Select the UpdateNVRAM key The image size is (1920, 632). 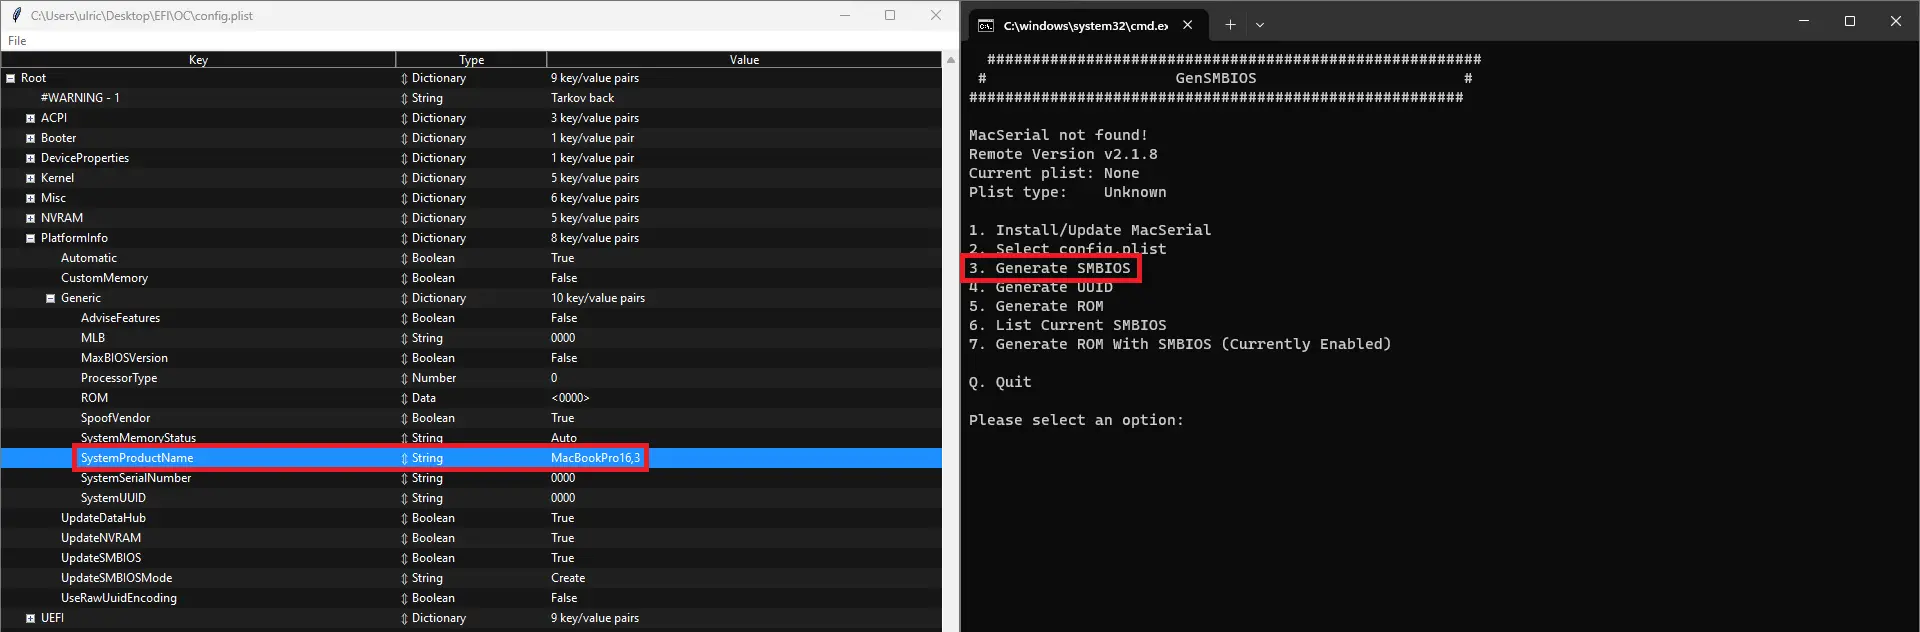(x=101, y=538)
